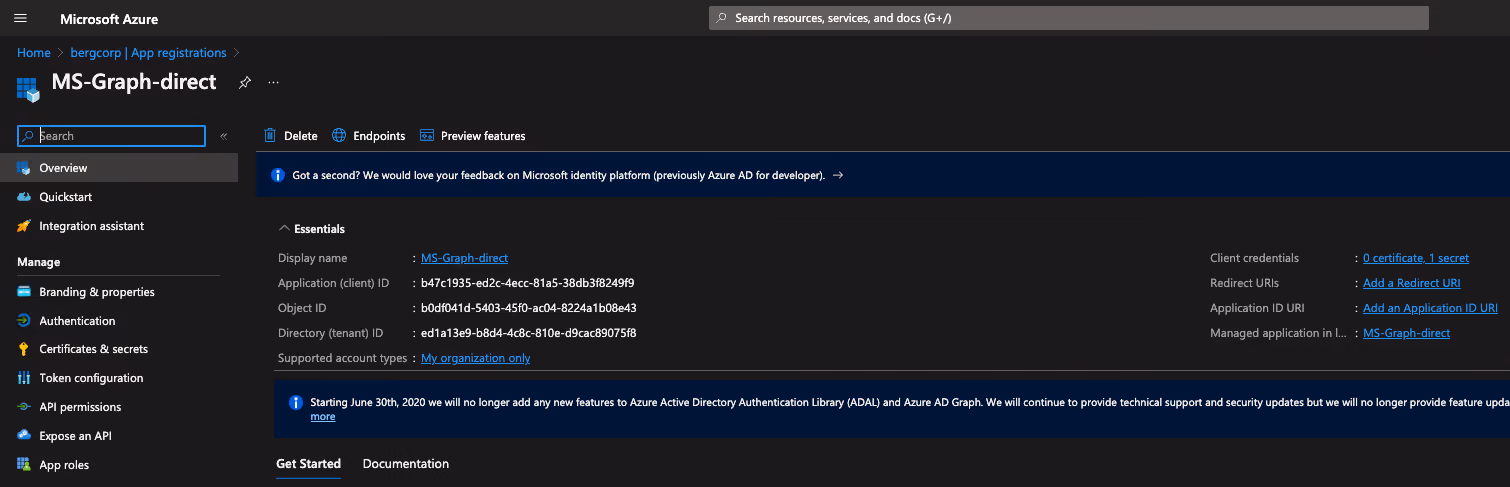Click the sidebar Search field
Screen dimensions: 1510x487
point(112,136)
